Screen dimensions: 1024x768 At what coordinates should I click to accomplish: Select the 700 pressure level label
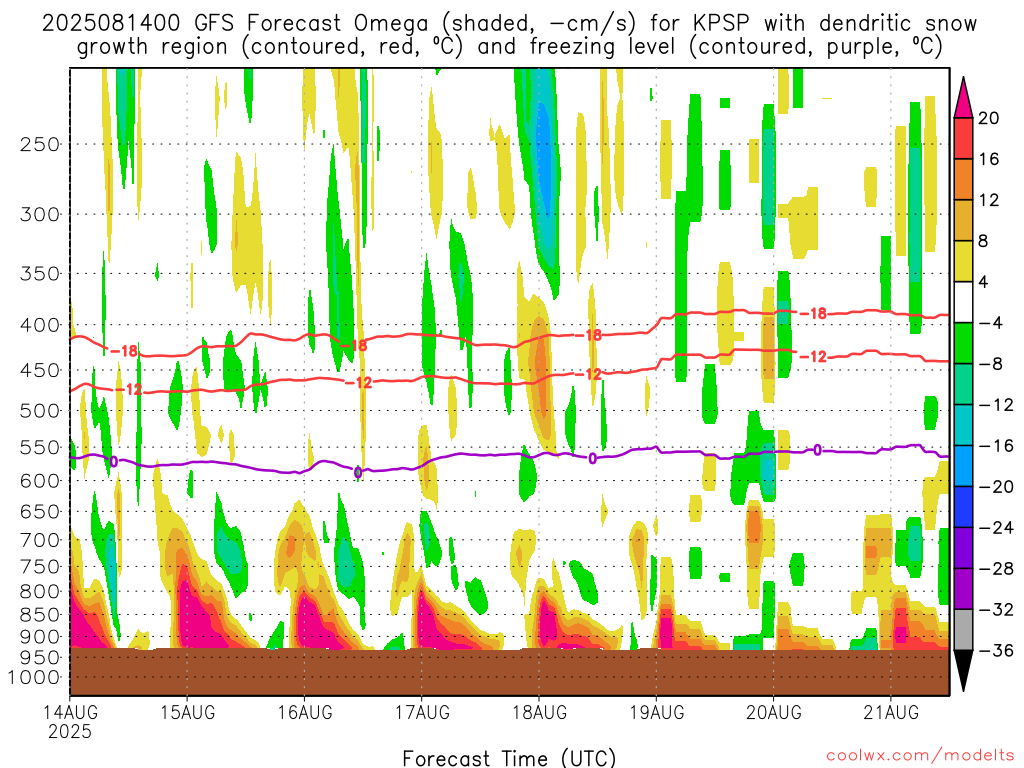point(40,540)
